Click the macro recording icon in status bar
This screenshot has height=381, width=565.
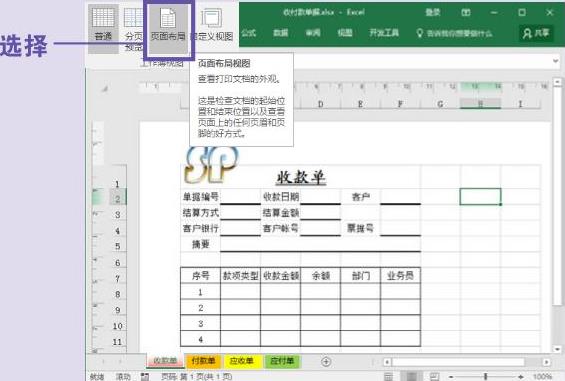pyautogui.click(x=145, y=377)
